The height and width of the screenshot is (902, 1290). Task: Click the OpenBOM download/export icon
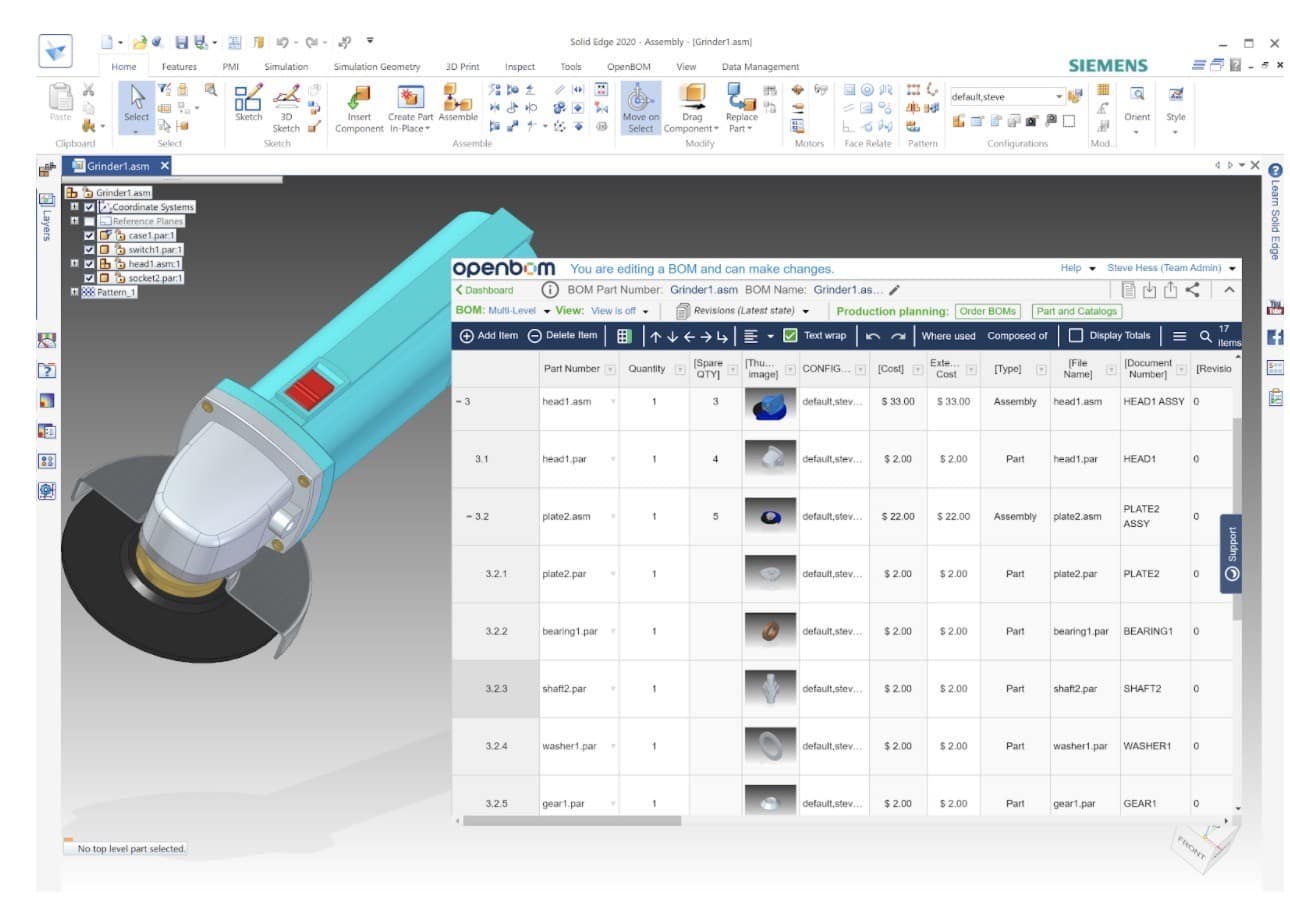point(1149,290)
